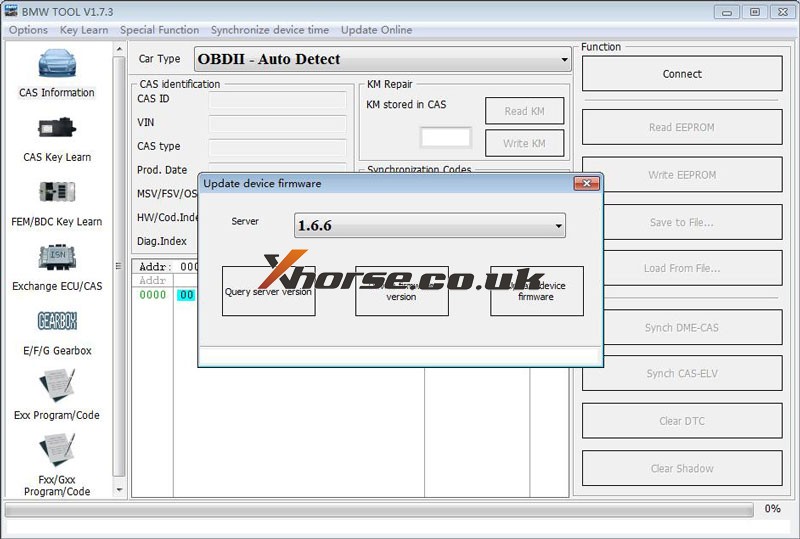This screenshot has width=800, height=539.
Task: Click the Connect button
Action: coord(682,74)
